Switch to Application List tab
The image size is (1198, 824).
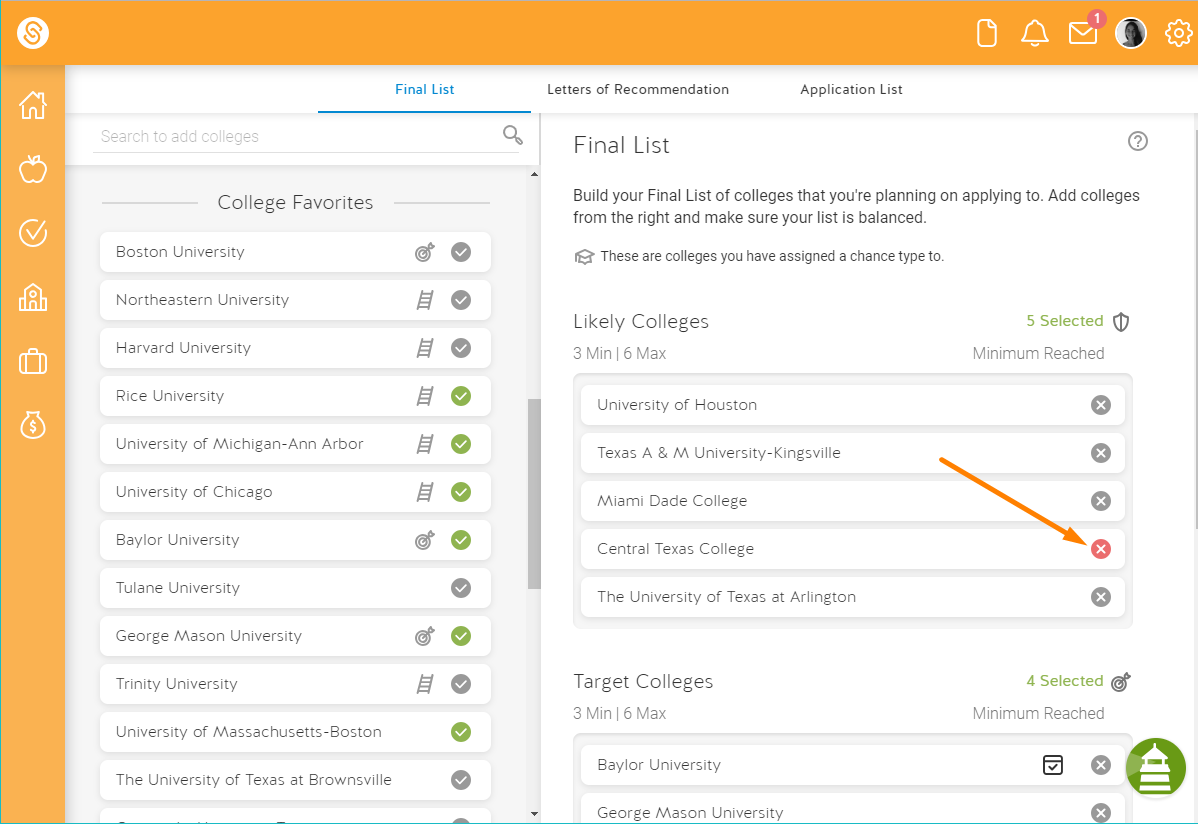[x=851, y=89]
